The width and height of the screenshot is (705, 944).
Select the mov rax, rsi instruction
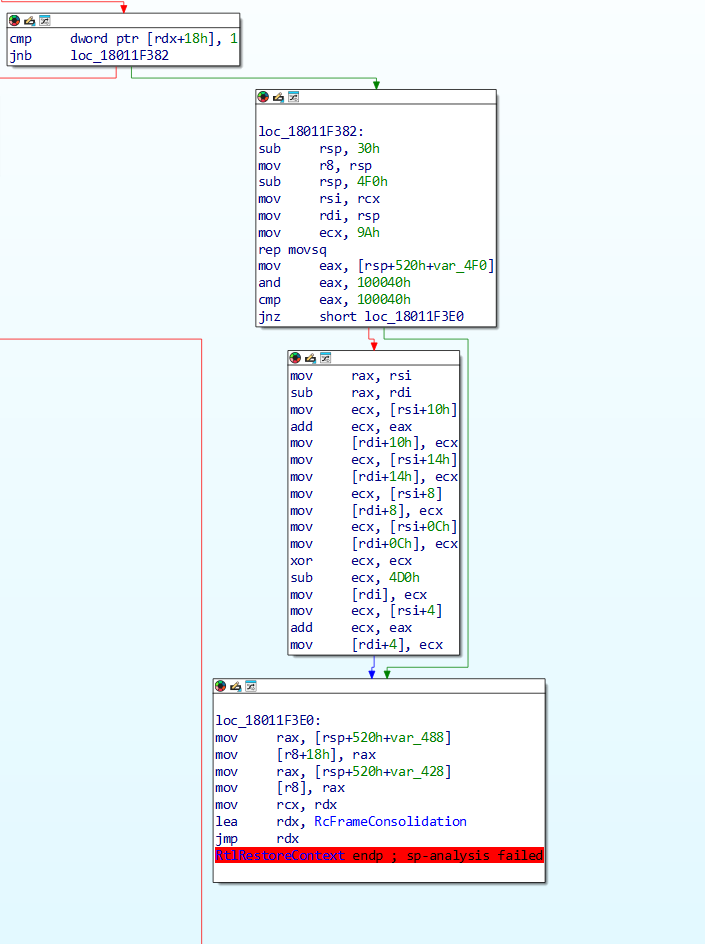tap(351, 376)
